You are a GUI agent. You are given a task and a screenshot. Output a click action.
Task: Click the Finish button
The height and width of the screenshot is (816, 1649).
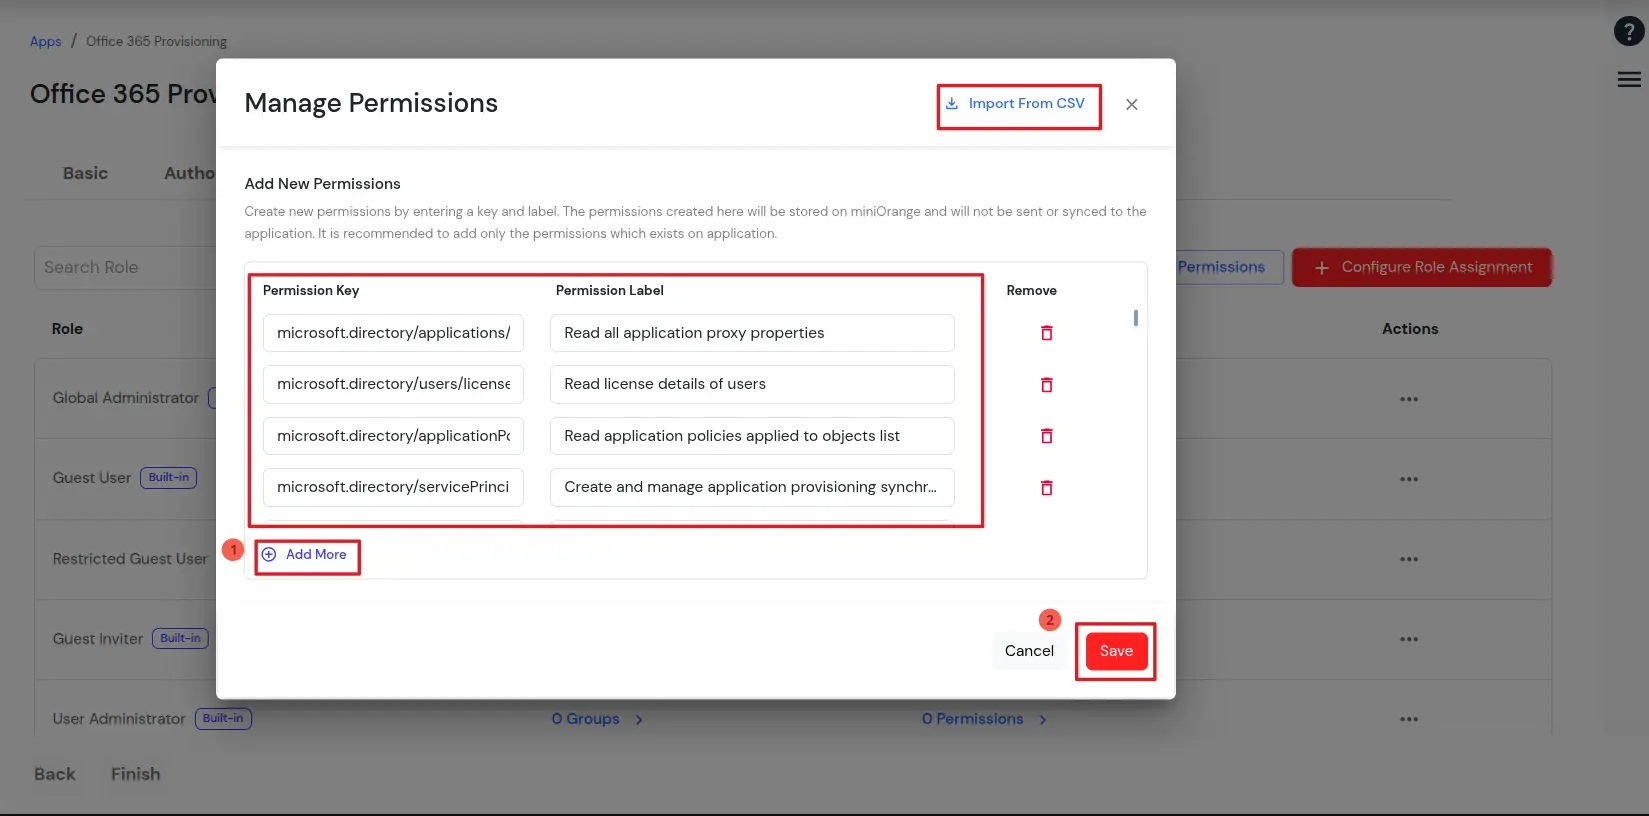[x=135, y=774]
